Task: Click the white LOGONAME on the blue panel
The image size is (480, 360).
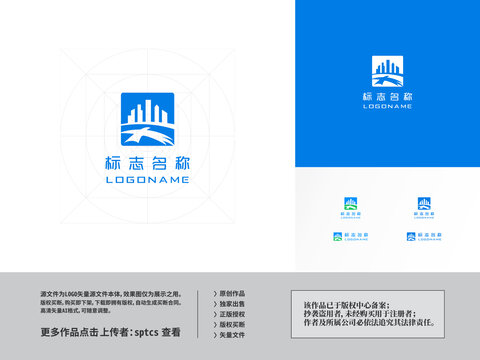Action: [x=387, y=106]
